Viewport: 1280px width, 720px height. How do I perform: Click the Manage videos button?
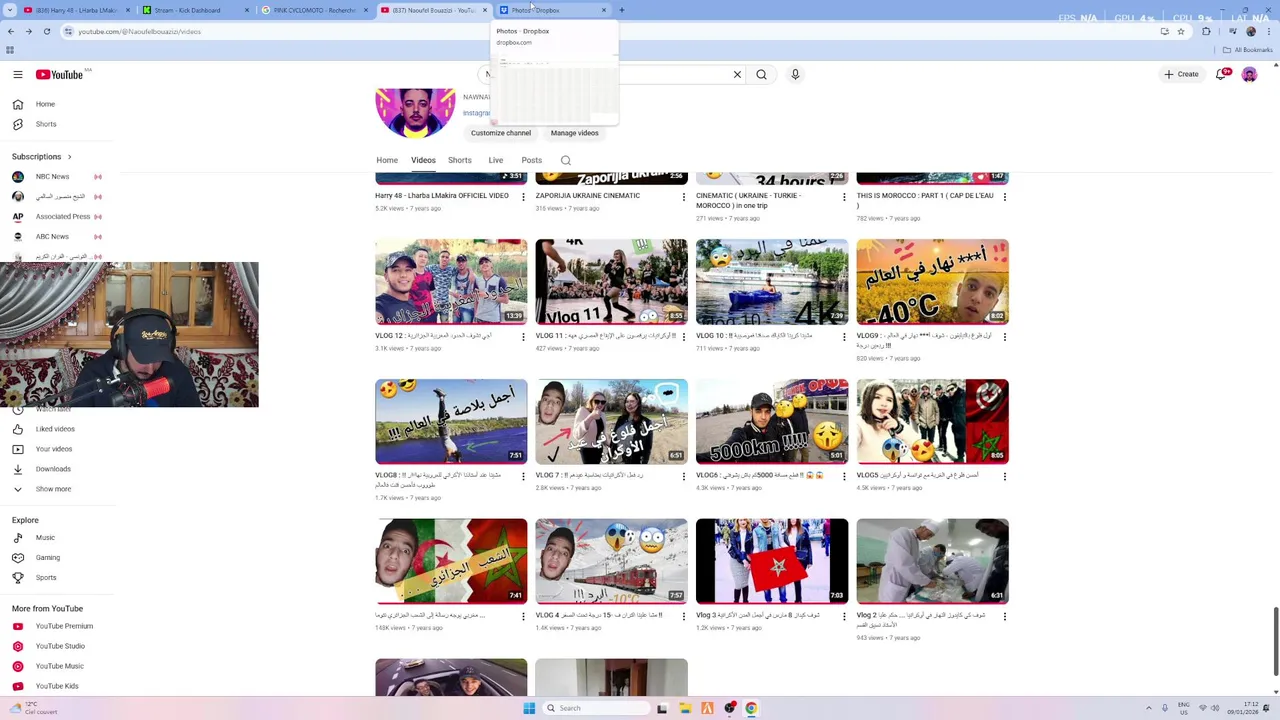[x=575, y=133]
